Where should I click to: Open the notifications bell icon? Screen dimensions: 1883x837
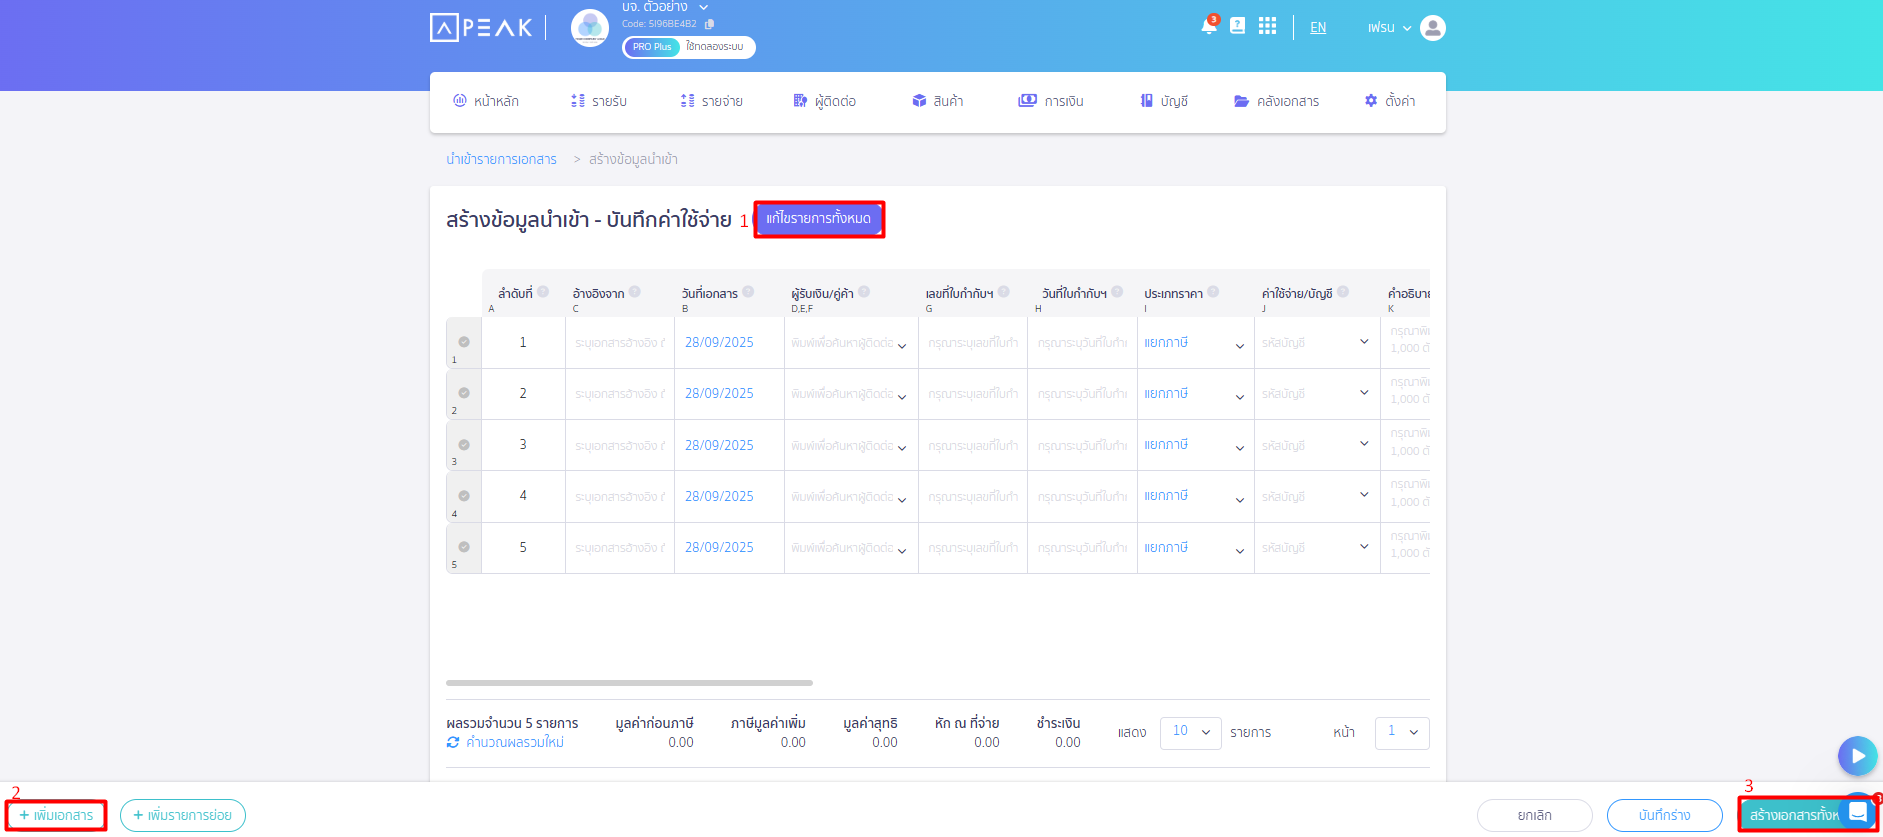1208,27
